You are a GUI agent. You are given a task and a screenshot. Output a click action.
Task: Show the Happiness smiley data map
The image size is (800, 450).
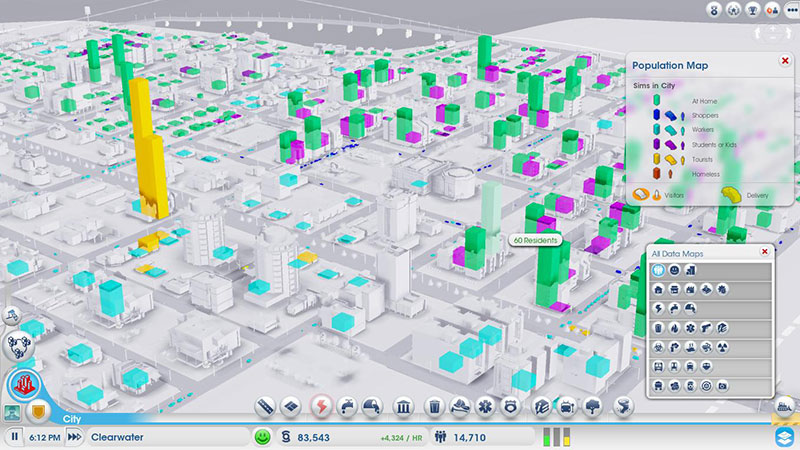[x=674, y=270]
